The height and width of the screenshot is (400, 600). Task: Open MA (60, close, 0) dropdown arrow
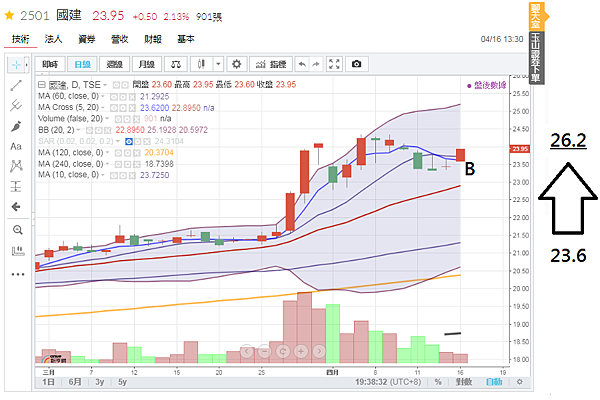coord(103,96)
